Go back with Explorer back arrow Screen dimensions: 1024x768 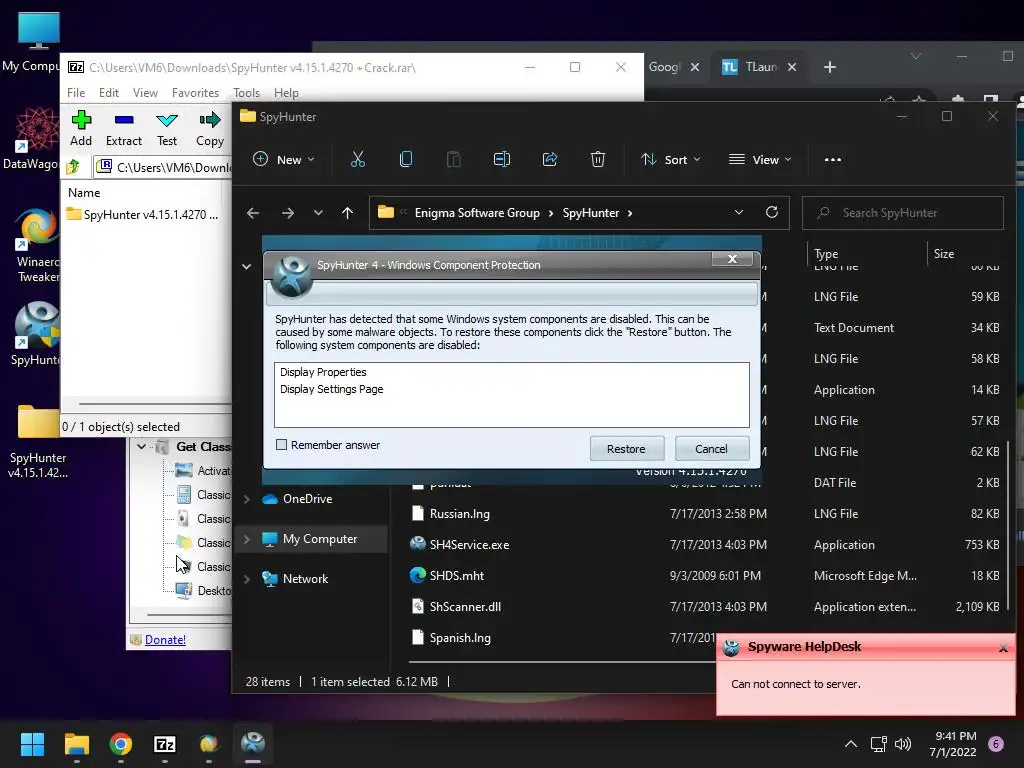click(253, 213)
